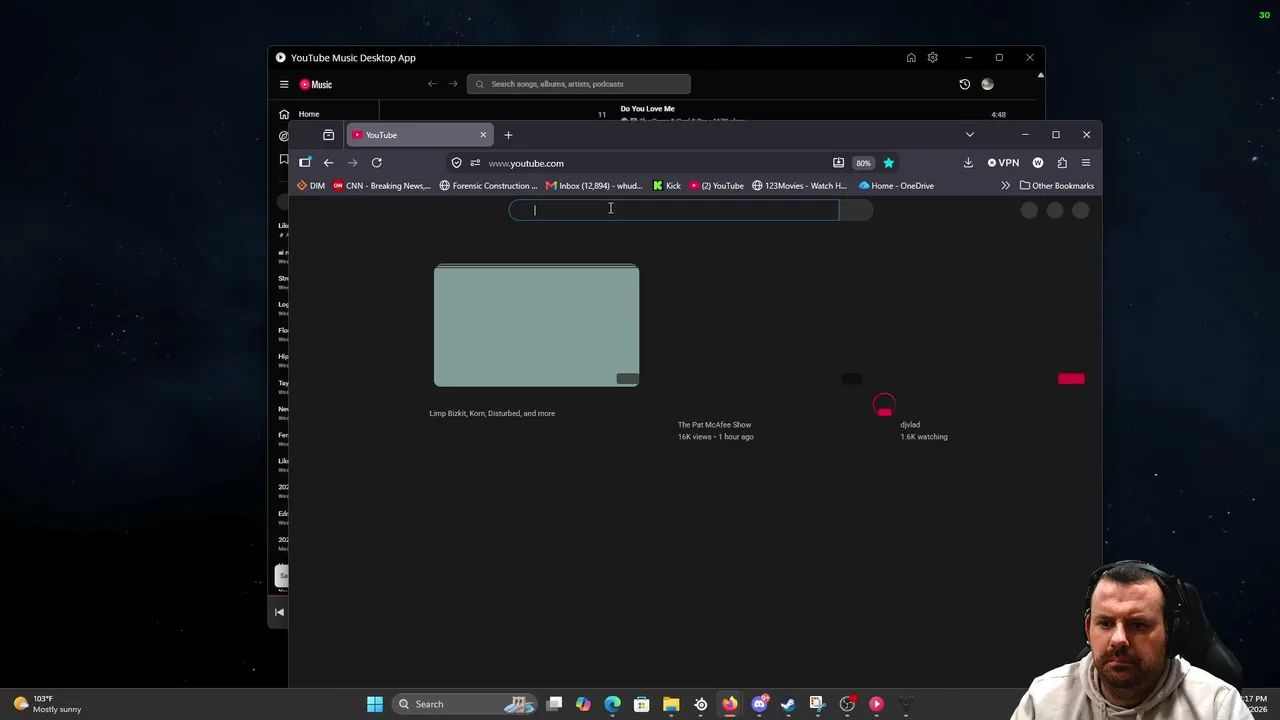Open site permissions icon in address bar
Screen dimensions: 1280x720
[x=475, y=163]
